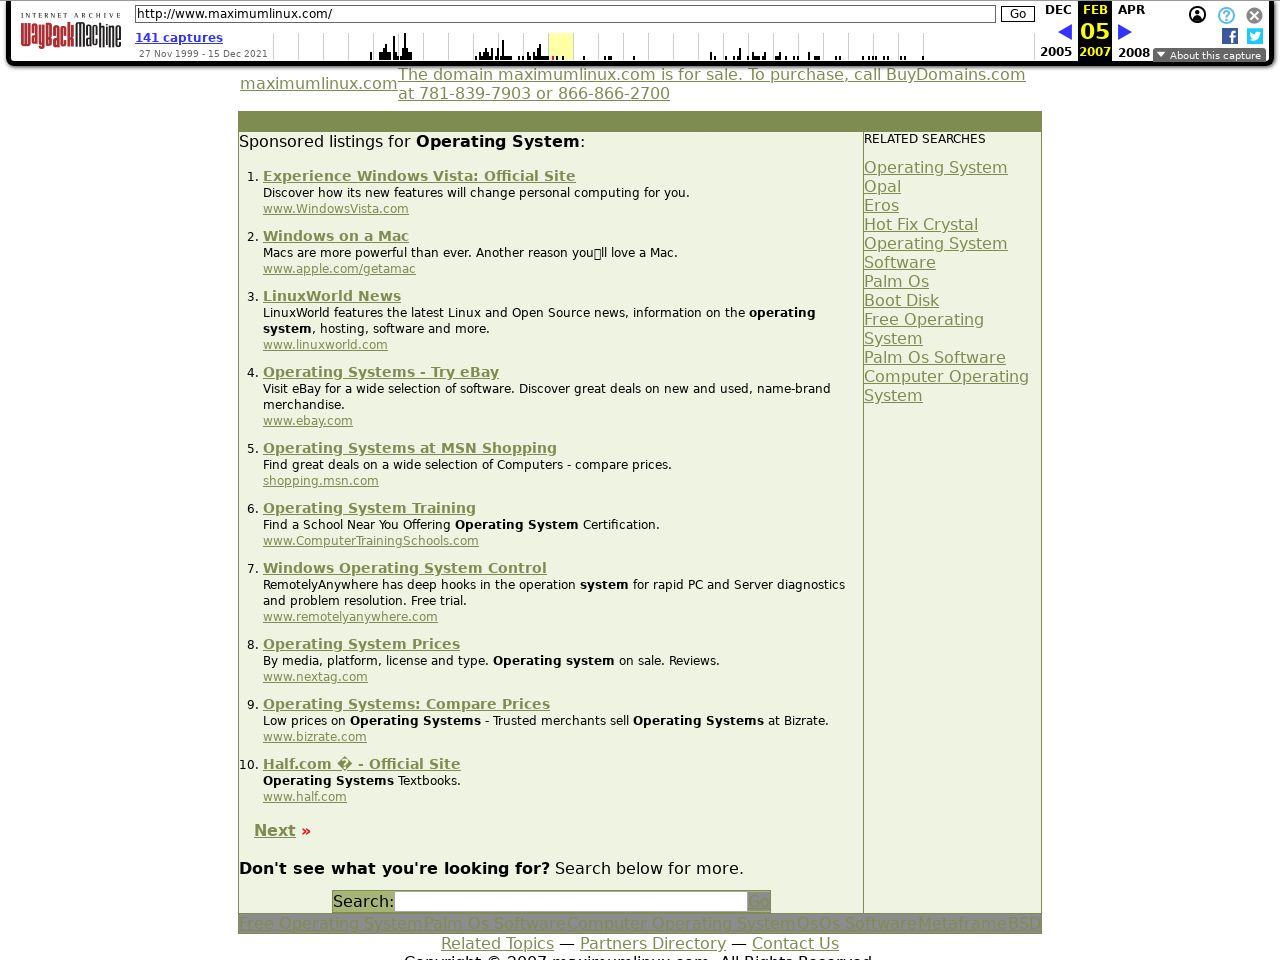Open the Wayback help question mark icon
Viewport: 1280px width, 960px height.
point(1226,15)
